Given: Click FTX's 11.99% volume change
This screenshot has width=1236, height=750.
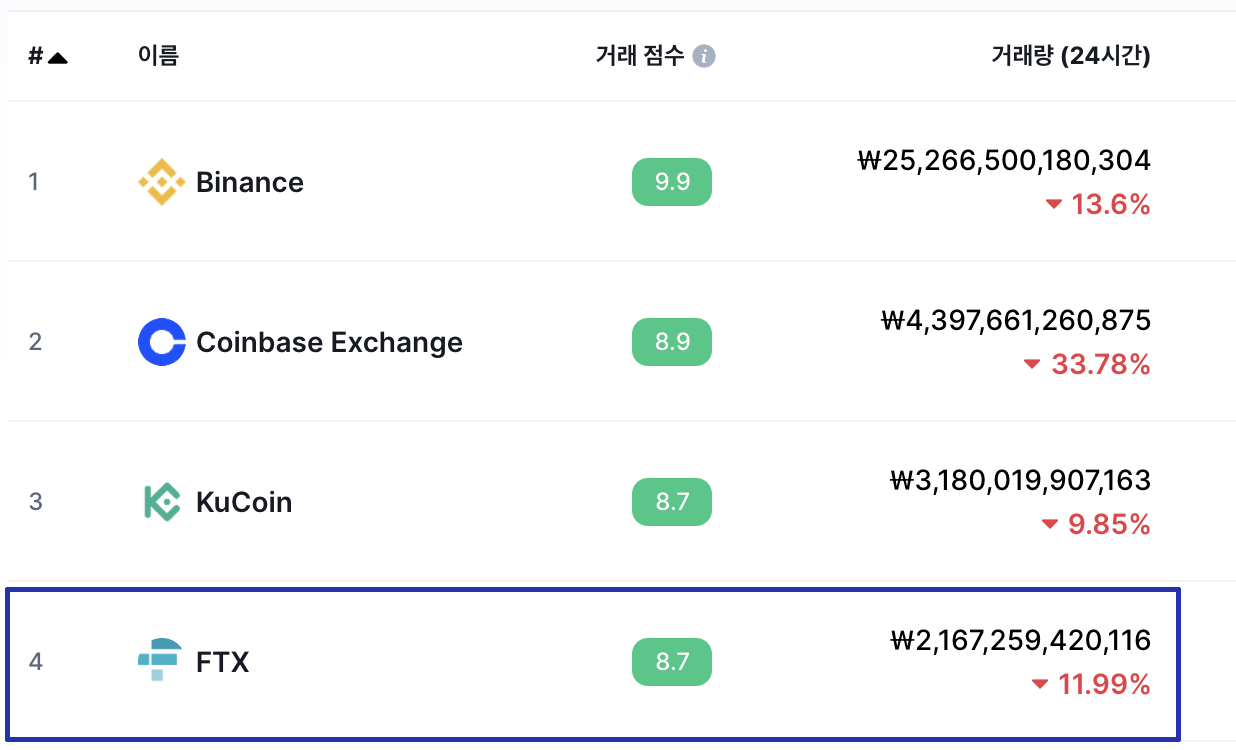Looking at the screenshot, I should click(1090, 685).
